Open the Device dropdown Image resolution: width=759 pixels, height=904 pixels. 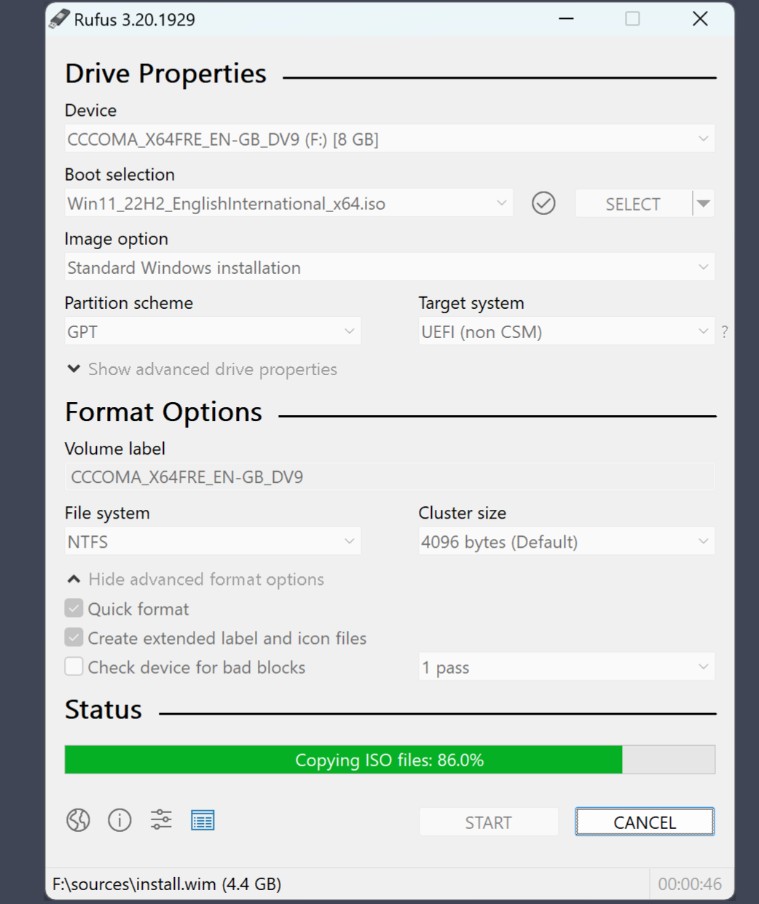[389, 139]
